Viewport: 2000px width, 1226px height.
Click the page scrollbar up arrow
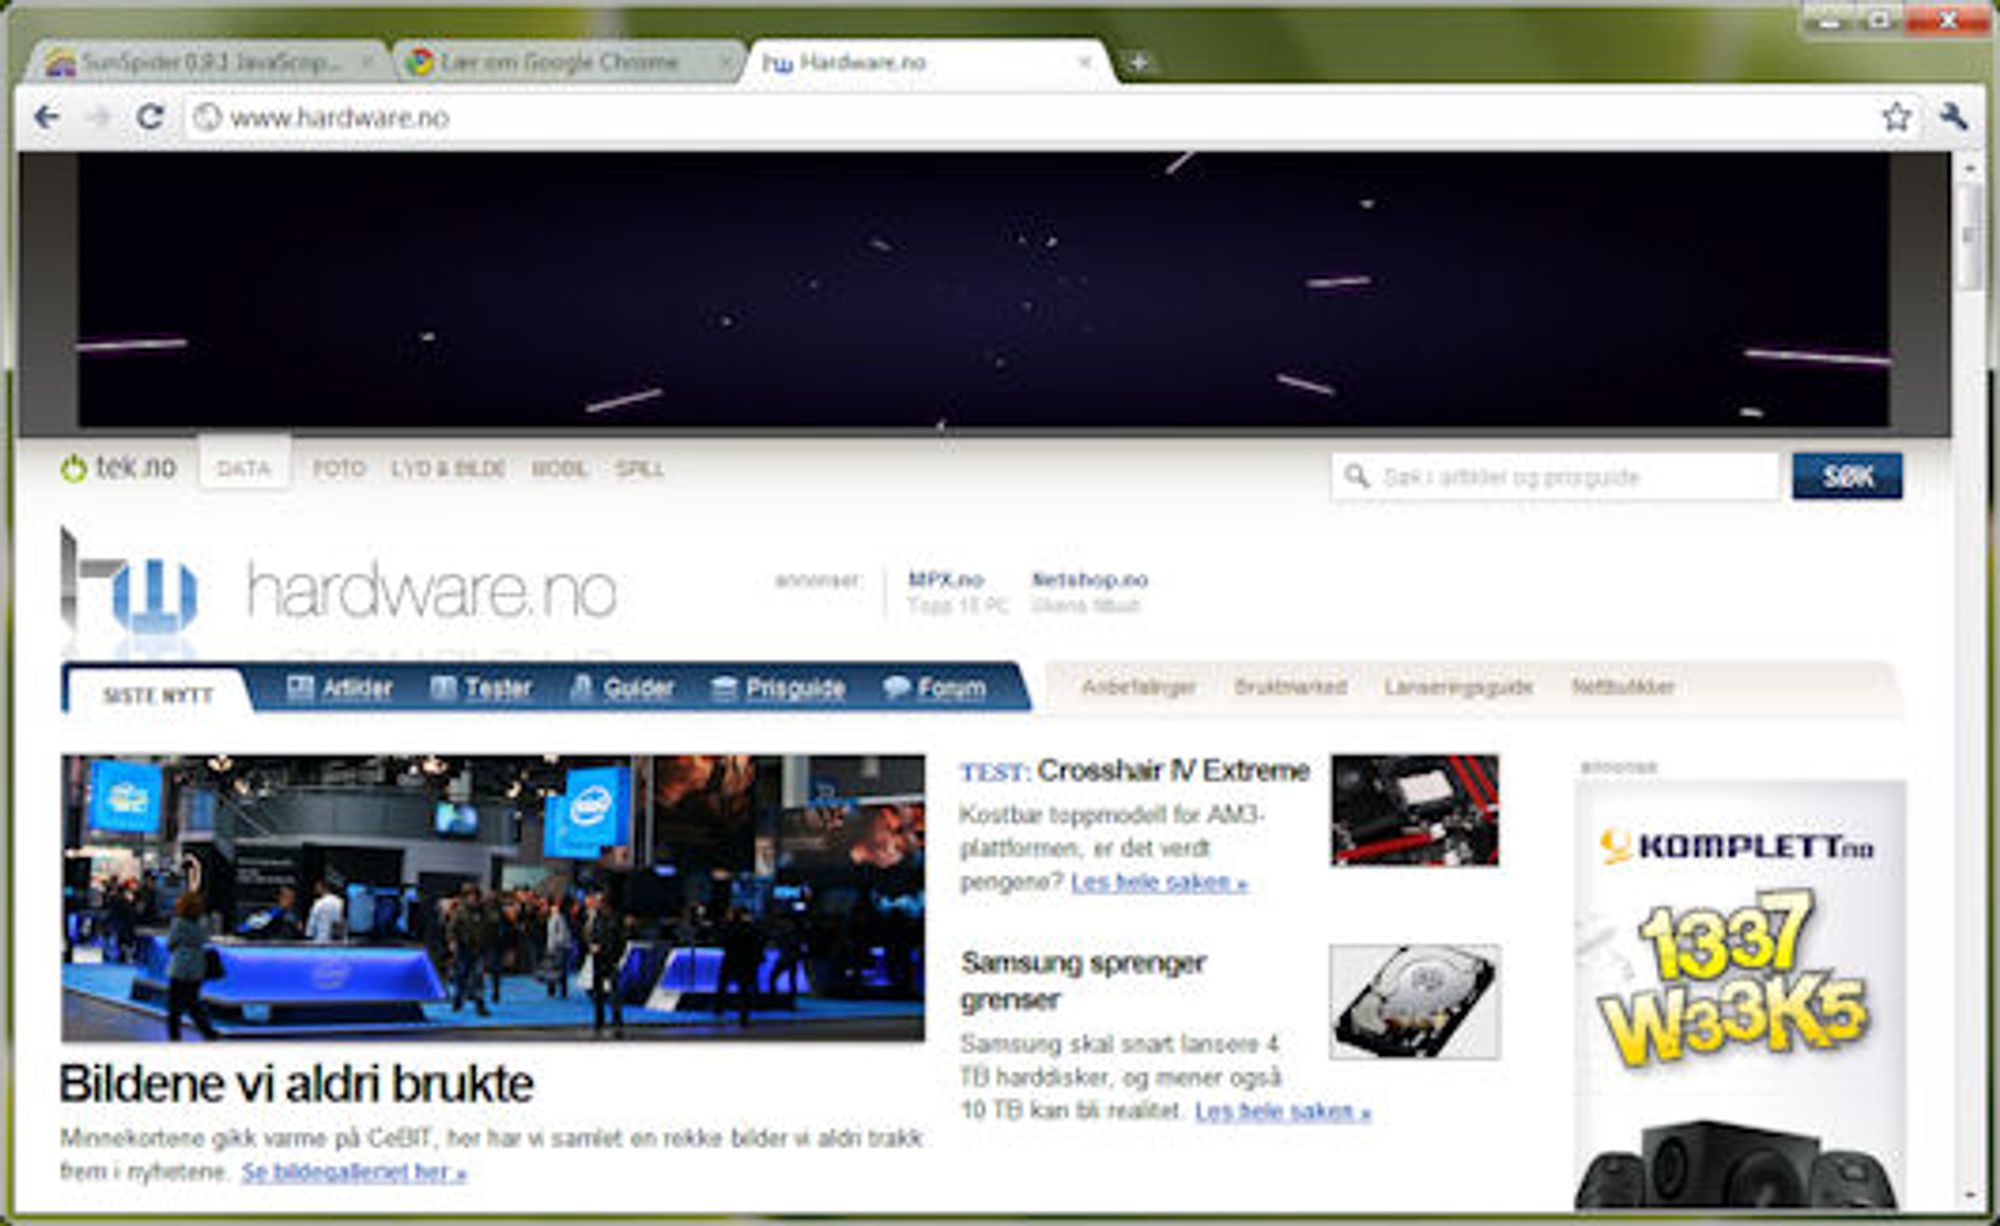(x=1969, y=166)
